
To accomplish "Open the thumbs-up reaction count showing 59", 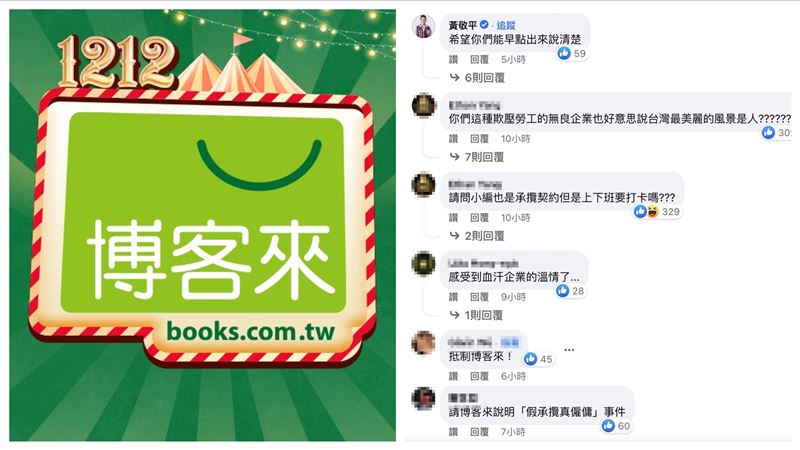I will [x=572, y=54].
